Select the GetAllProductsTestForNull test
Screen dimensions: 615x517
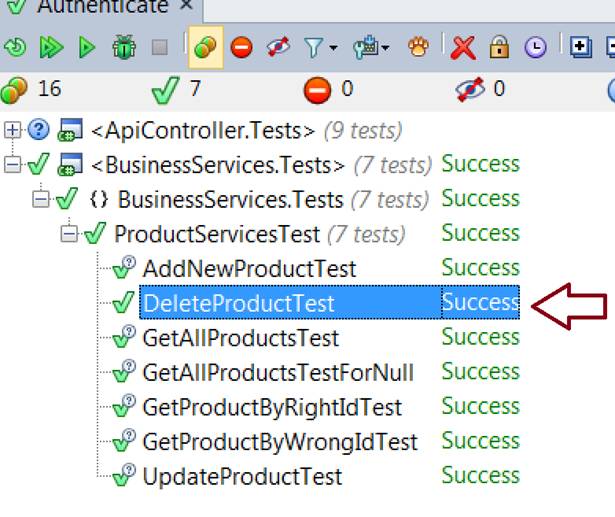278,373
